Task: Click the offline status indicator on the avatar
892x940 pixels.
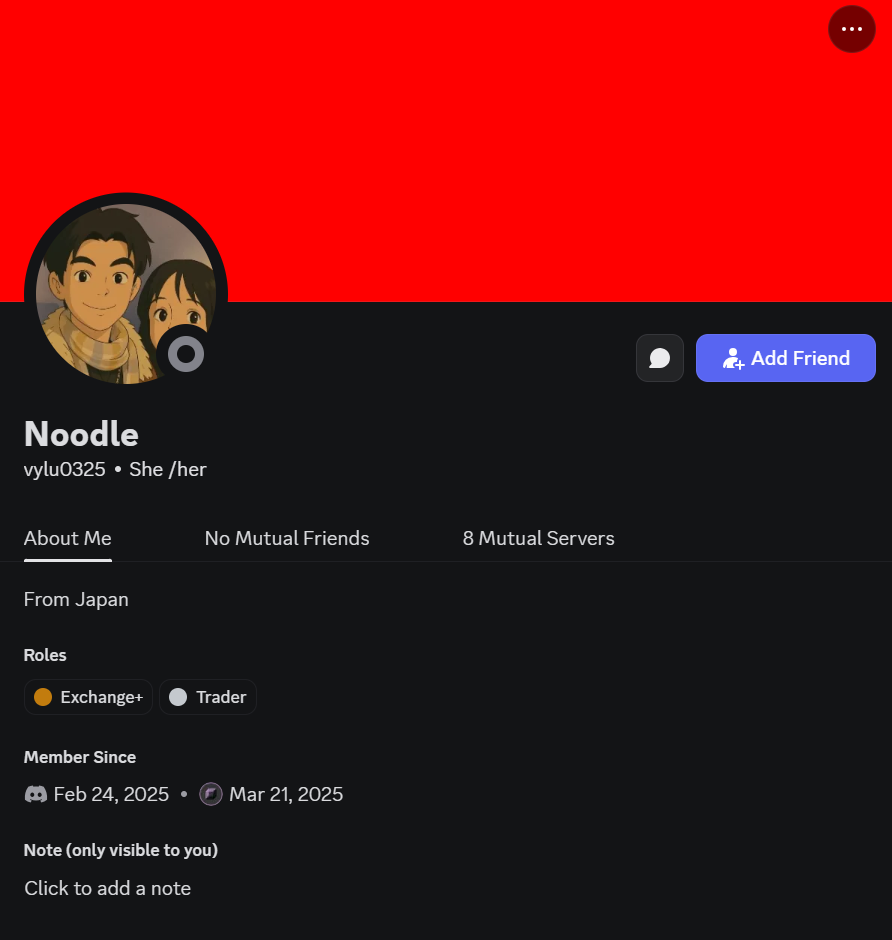Action: click(x=186, y=354)
